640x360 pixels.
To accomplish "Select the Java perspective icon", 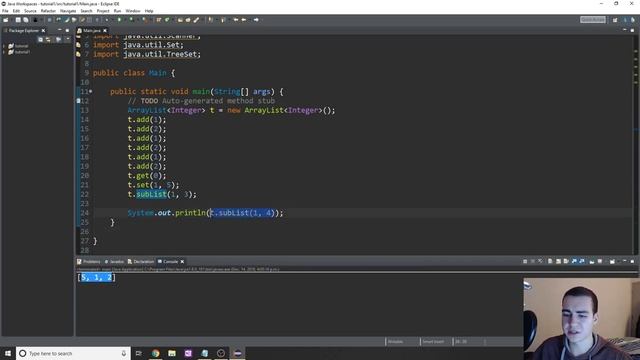I will click(x=625, y=20).
